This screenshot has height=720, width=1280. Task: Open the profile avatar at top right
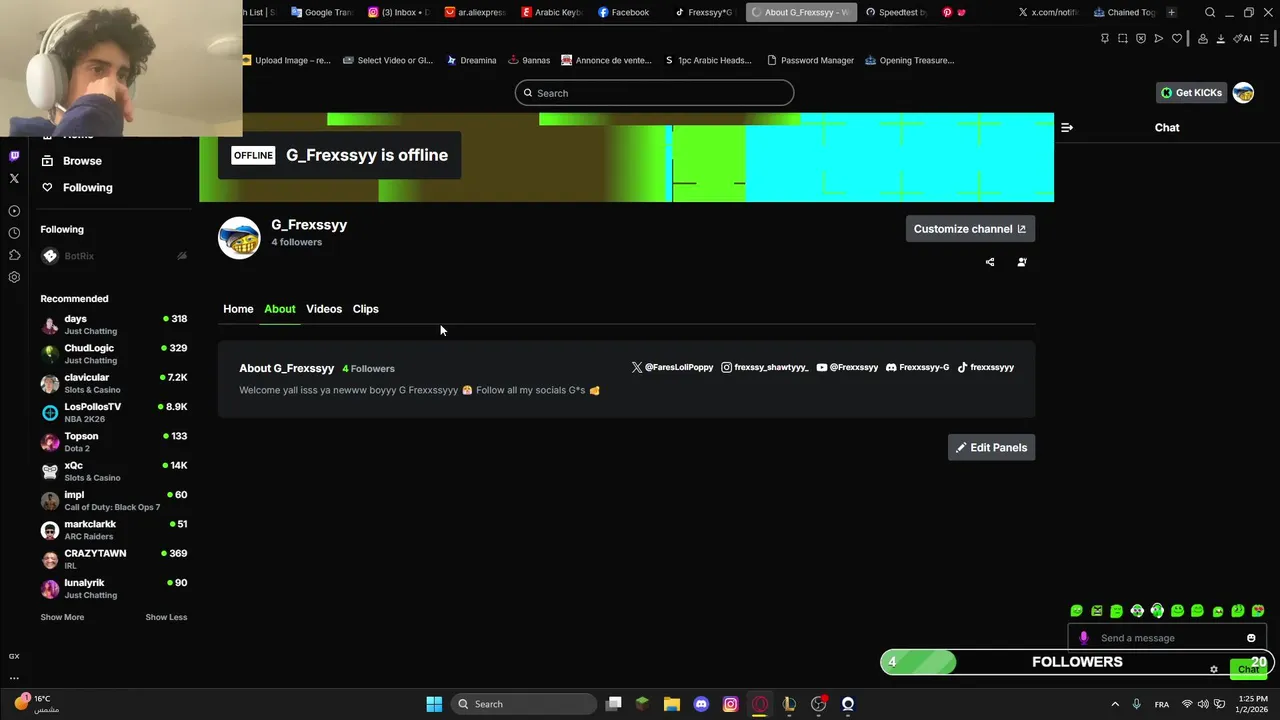[x=1243, y=93]
